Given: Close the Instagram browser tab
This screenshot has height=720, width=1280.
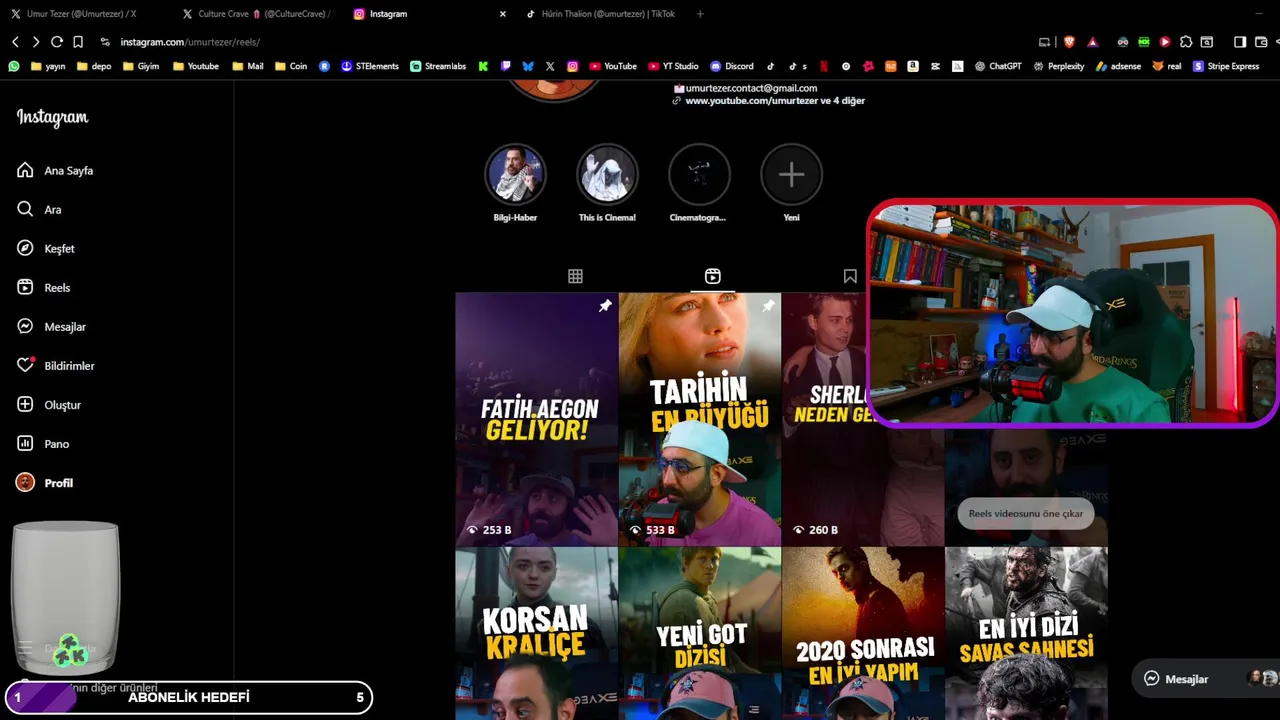Looking at the screenshot, I should 502,14.
